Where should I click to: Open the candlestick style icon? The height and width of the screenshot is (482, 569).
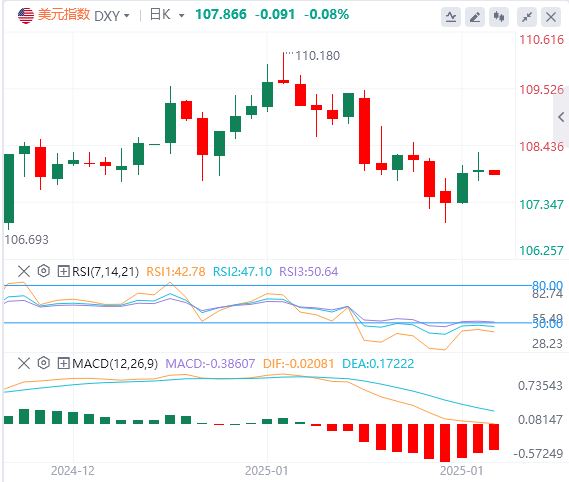click(499, 17)
